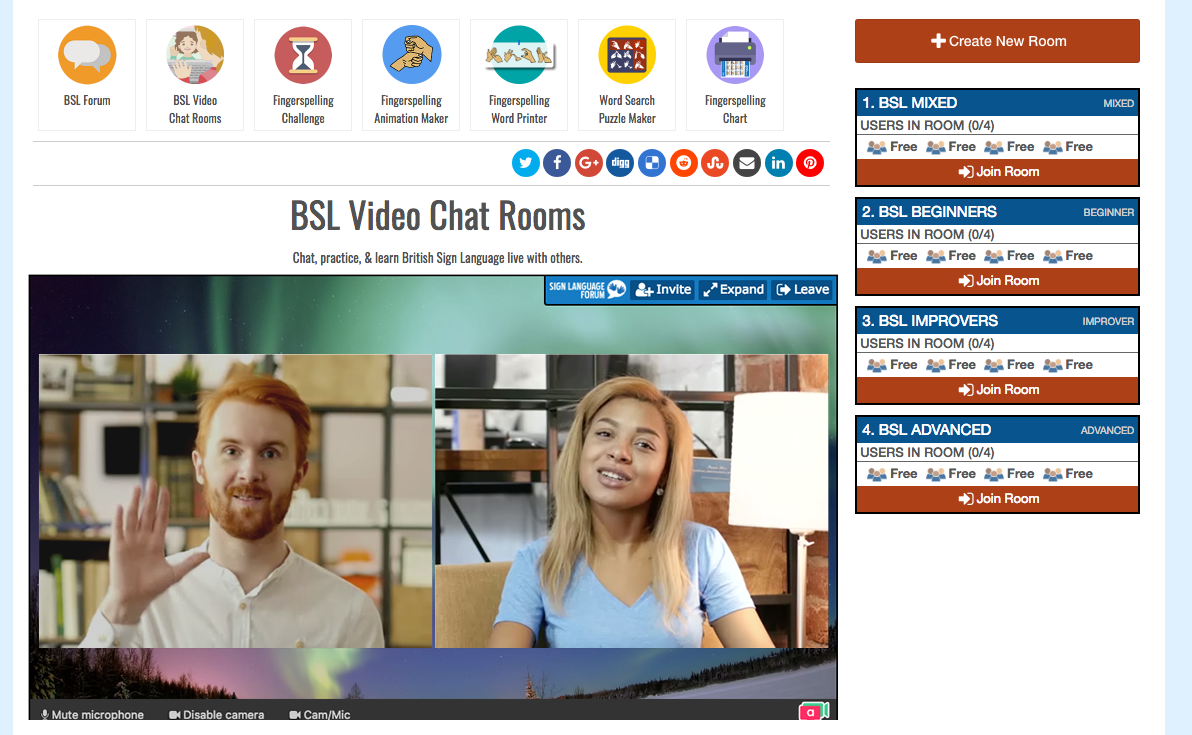The height and width of the screenshot is (735, 1192).
Task: Expand the video chat window
Action: click(733, 290)
